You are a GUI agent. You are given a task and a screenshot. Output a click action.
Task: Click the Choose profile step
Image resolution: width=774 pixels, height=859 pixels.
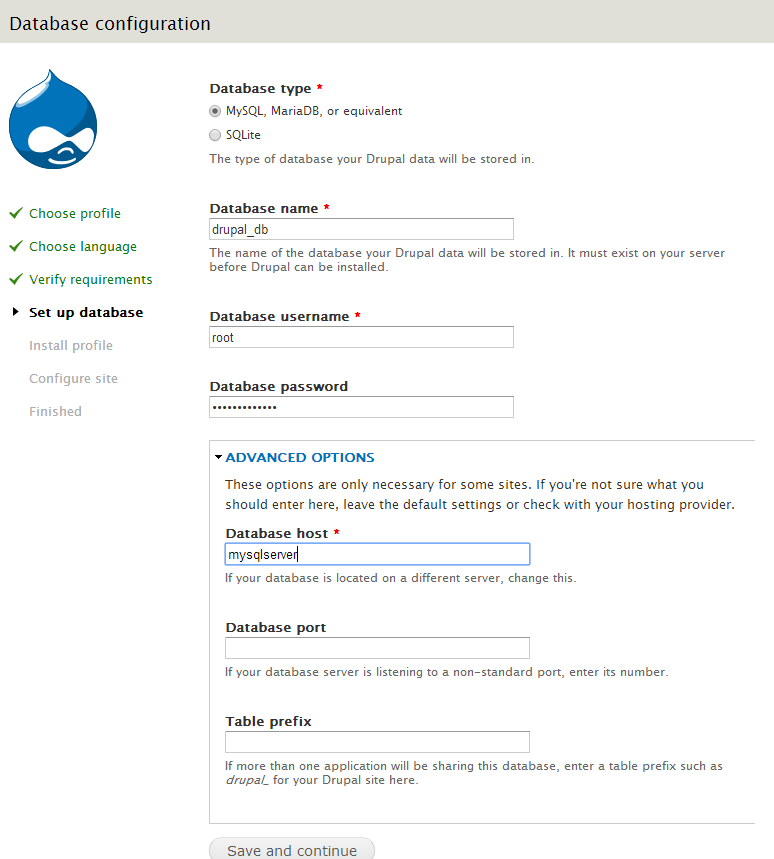(x=74, y=214)
